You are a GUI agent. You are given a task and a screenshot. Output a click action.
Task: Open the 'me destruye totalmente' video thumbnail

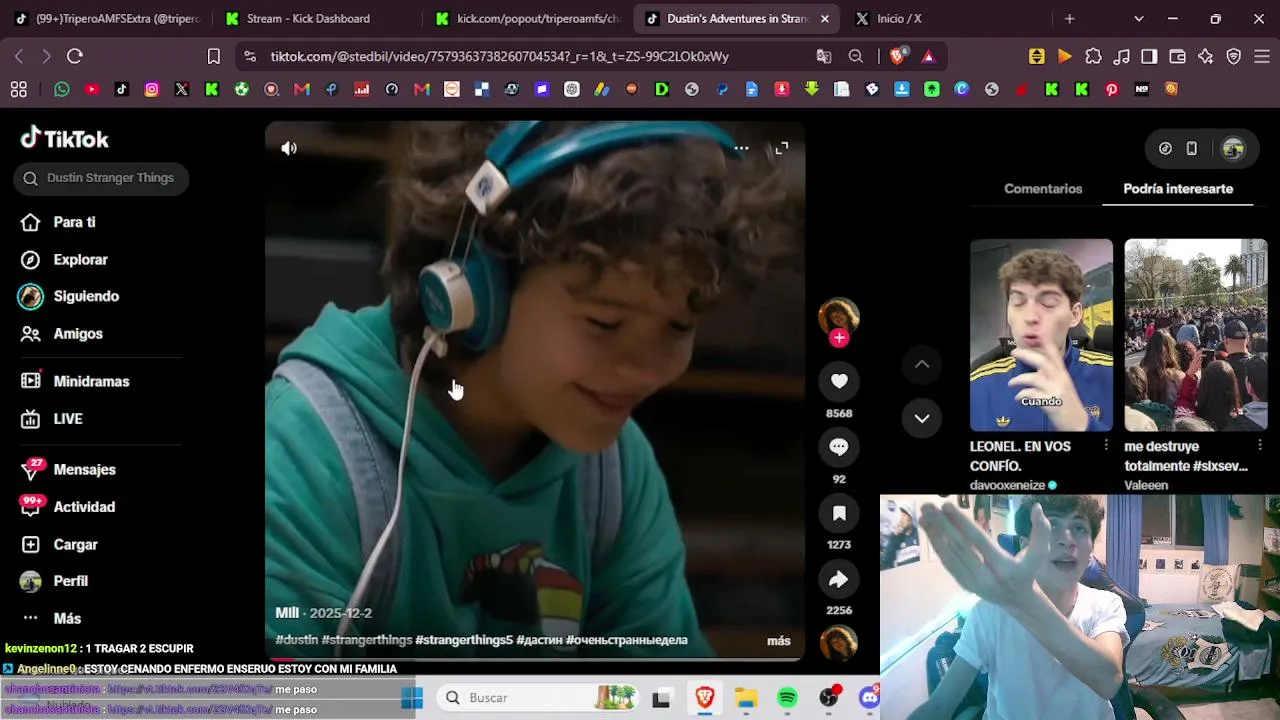(x=1196, y=335)
